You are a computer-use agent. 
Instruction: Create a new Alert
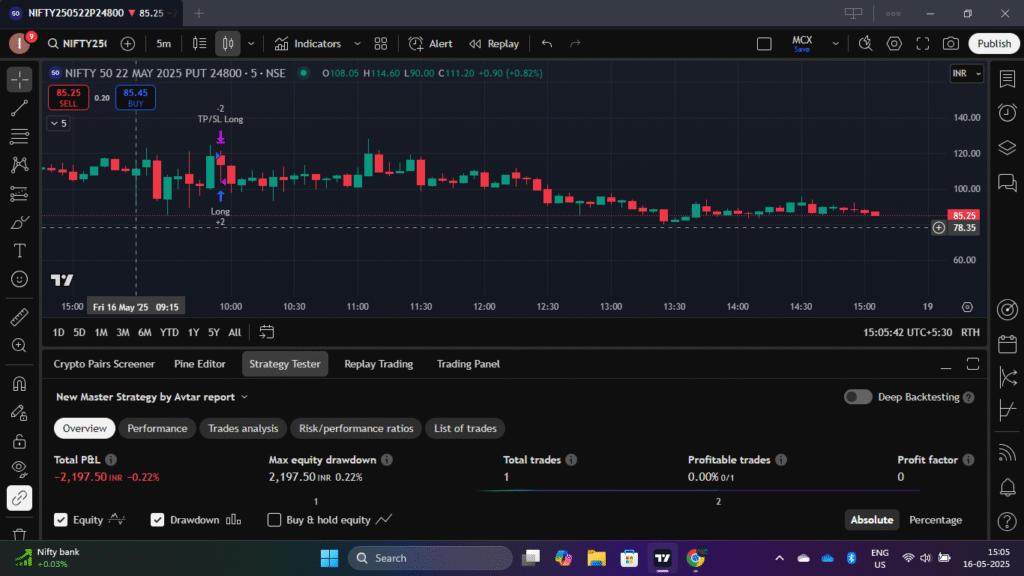[430, 44]
